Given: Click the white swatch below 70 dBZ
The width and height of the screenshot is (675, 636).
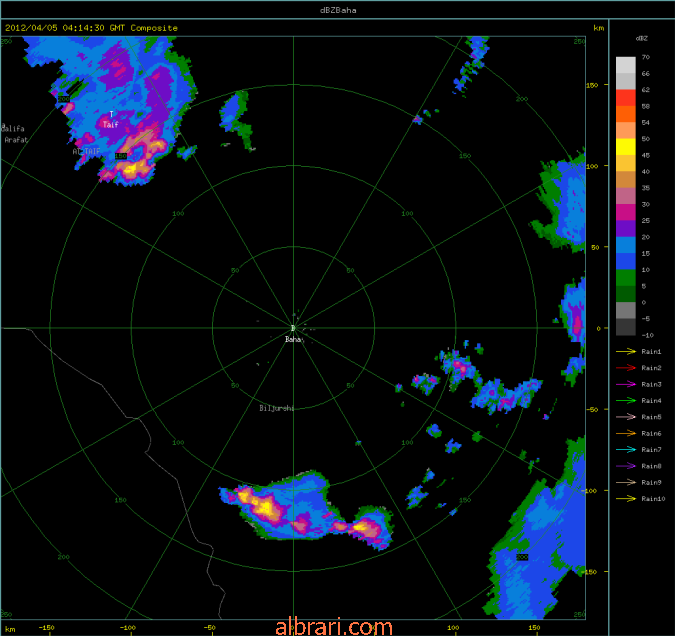Looking at the screenshot, I should click(x=626, y=65).
